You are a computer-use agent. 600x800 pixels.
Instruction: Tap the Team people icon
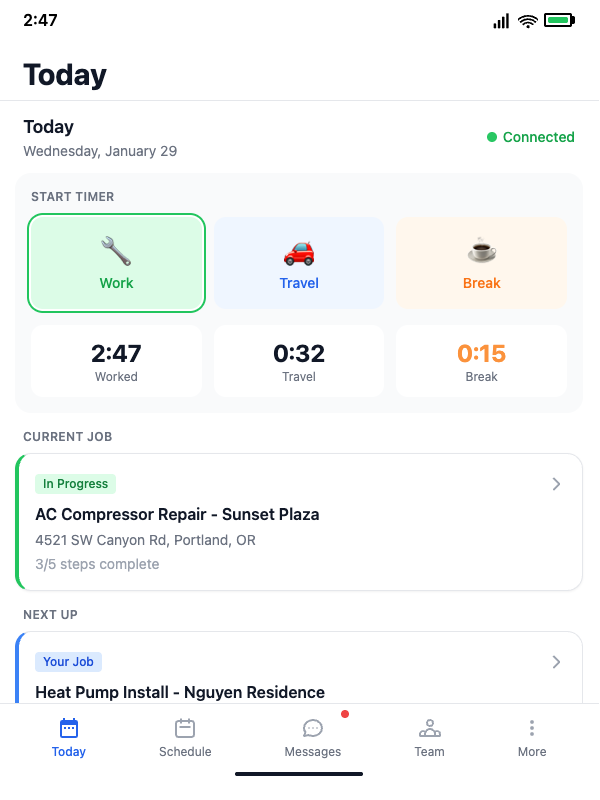tap(429, 729)
